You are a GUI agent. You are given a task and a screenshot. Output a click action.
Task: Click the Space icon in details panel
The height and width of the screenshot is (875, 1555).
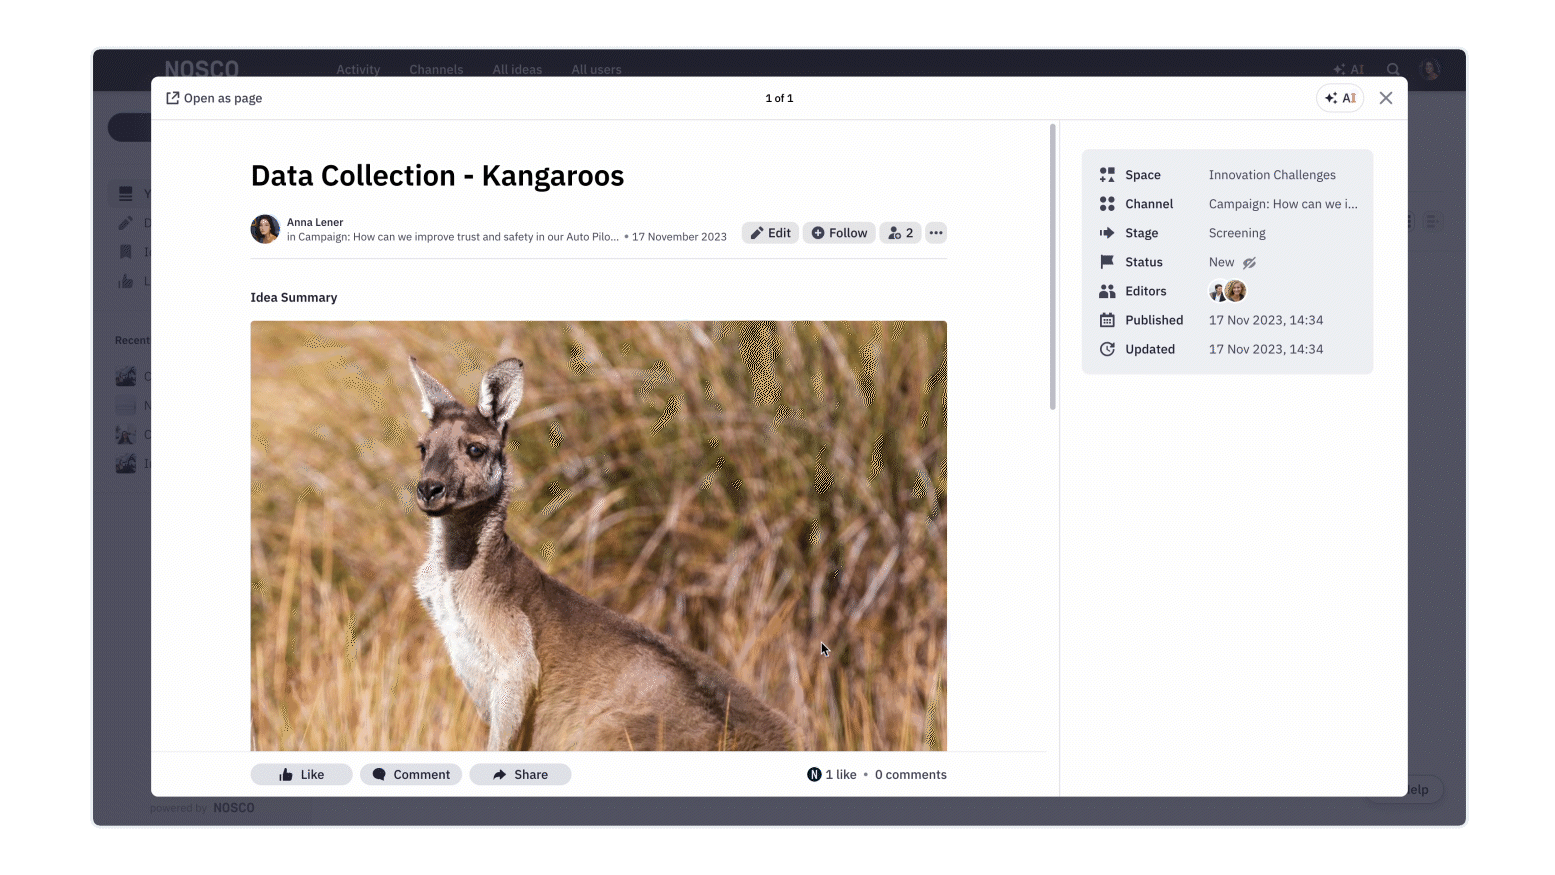point(1107,175)
